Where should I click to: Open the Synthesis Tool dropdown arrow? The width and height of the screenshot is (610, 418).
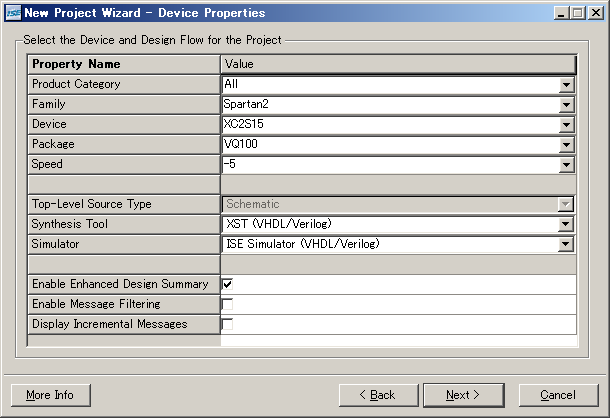(565, 224)
